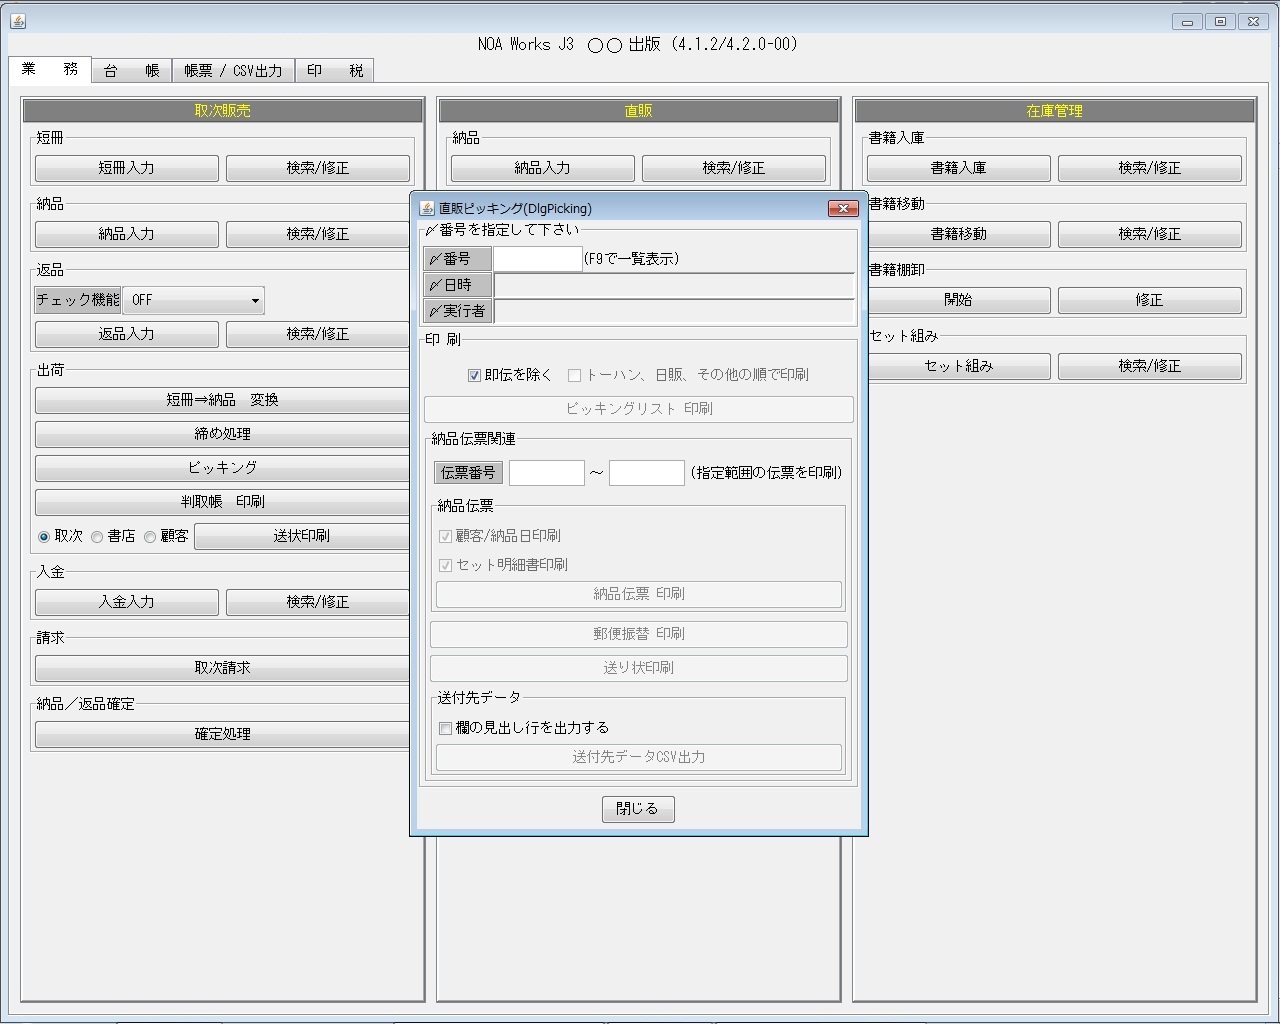Click 検索/修正 in the 返品 group
This screenshot has width=1280, height=1024.
(x=318, y=334)
